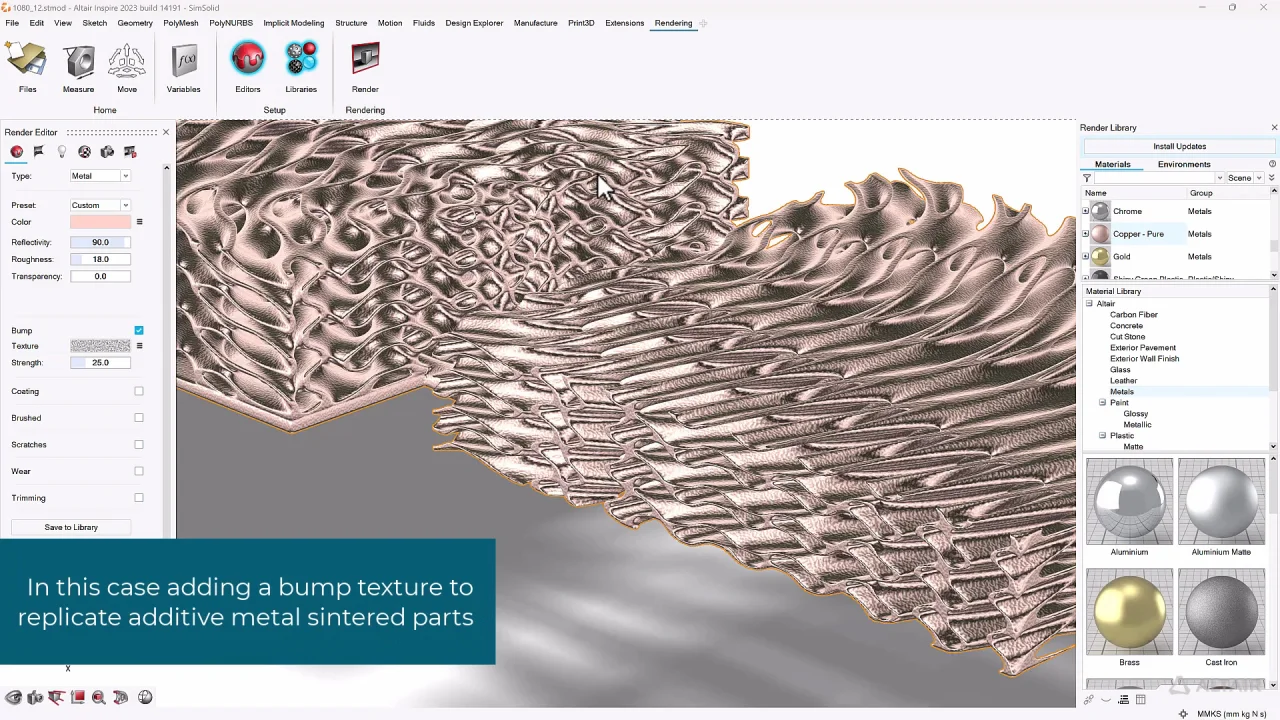Click the pink Color swatch
The width and height of the screenshot is (1280, 720).
[100, 222]
